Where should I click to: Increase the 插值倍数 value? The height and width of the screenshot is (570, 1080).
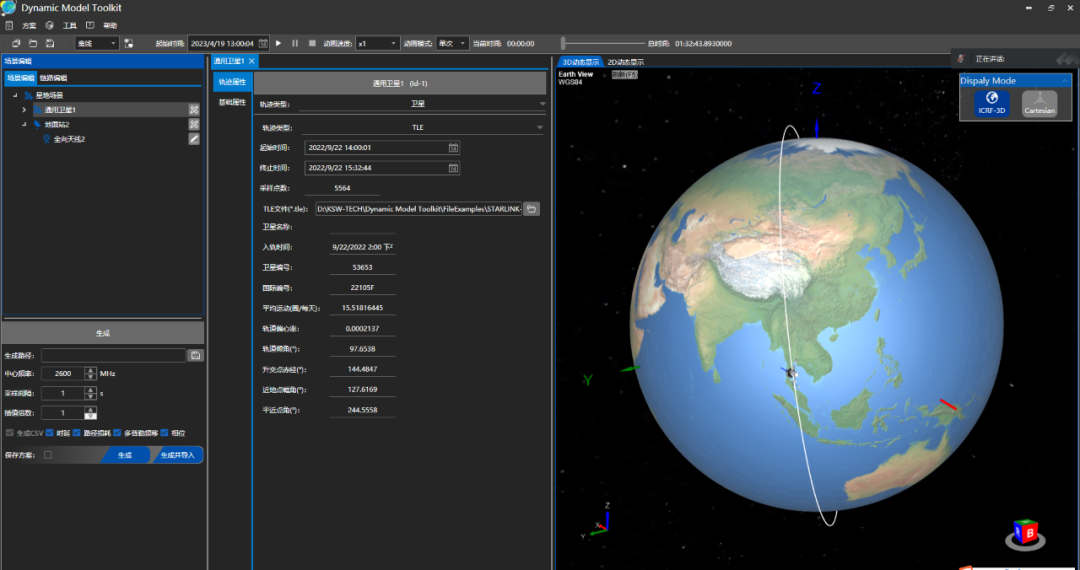[90, 410]
